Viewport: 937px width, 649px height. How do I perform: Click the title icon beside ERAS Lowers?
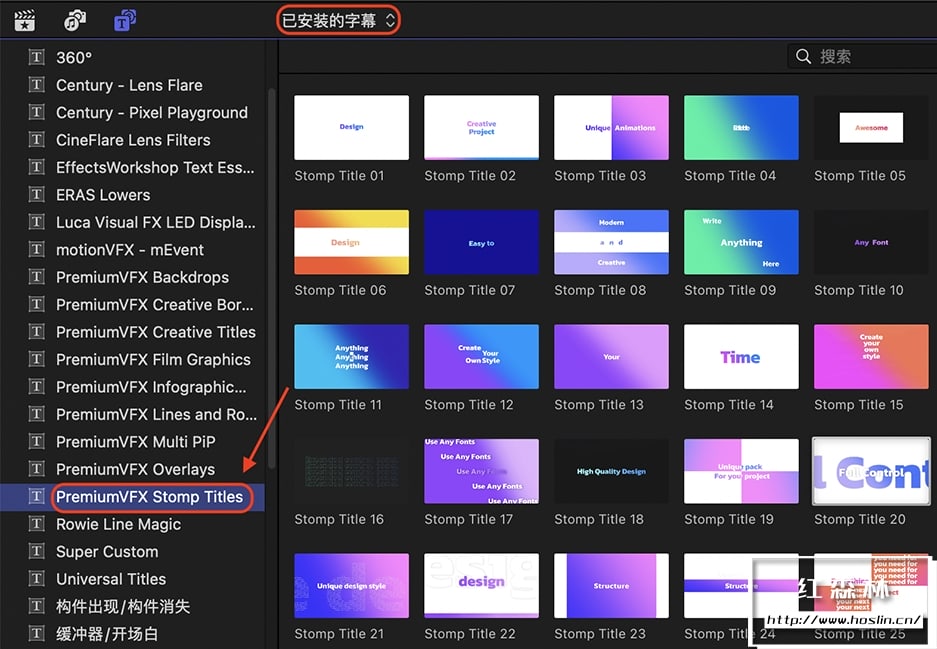click(x=37, y=195)
